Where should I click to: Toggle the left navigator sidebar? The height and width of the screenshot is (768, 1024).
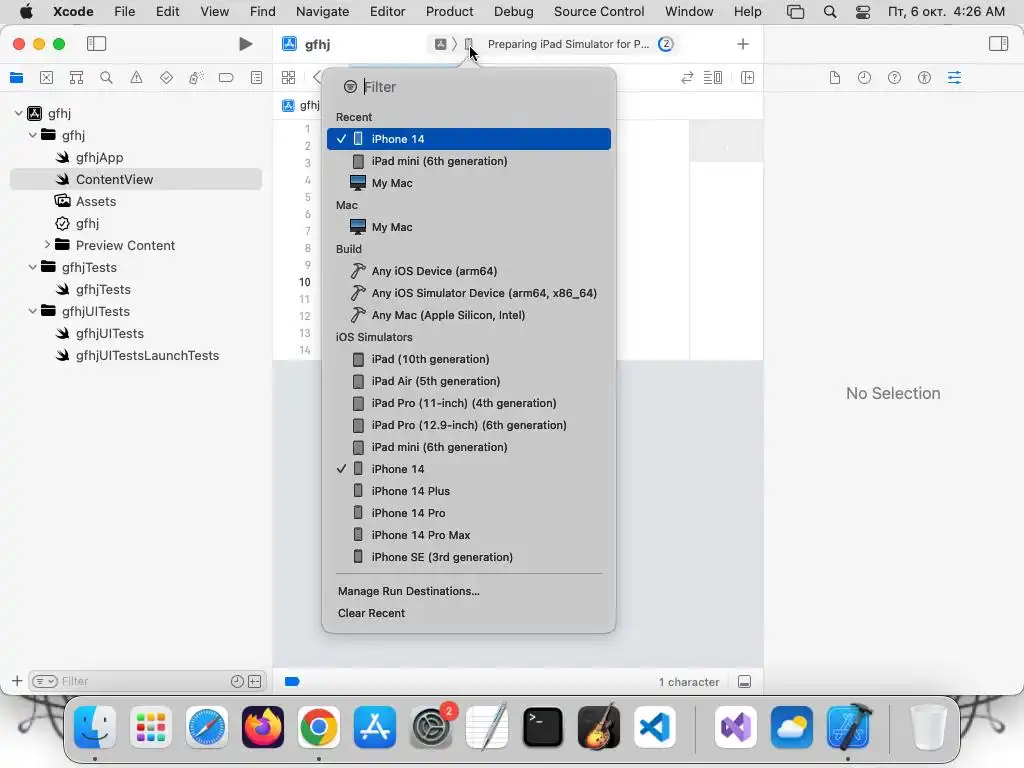pyautogui.click(x=97, y=44)
